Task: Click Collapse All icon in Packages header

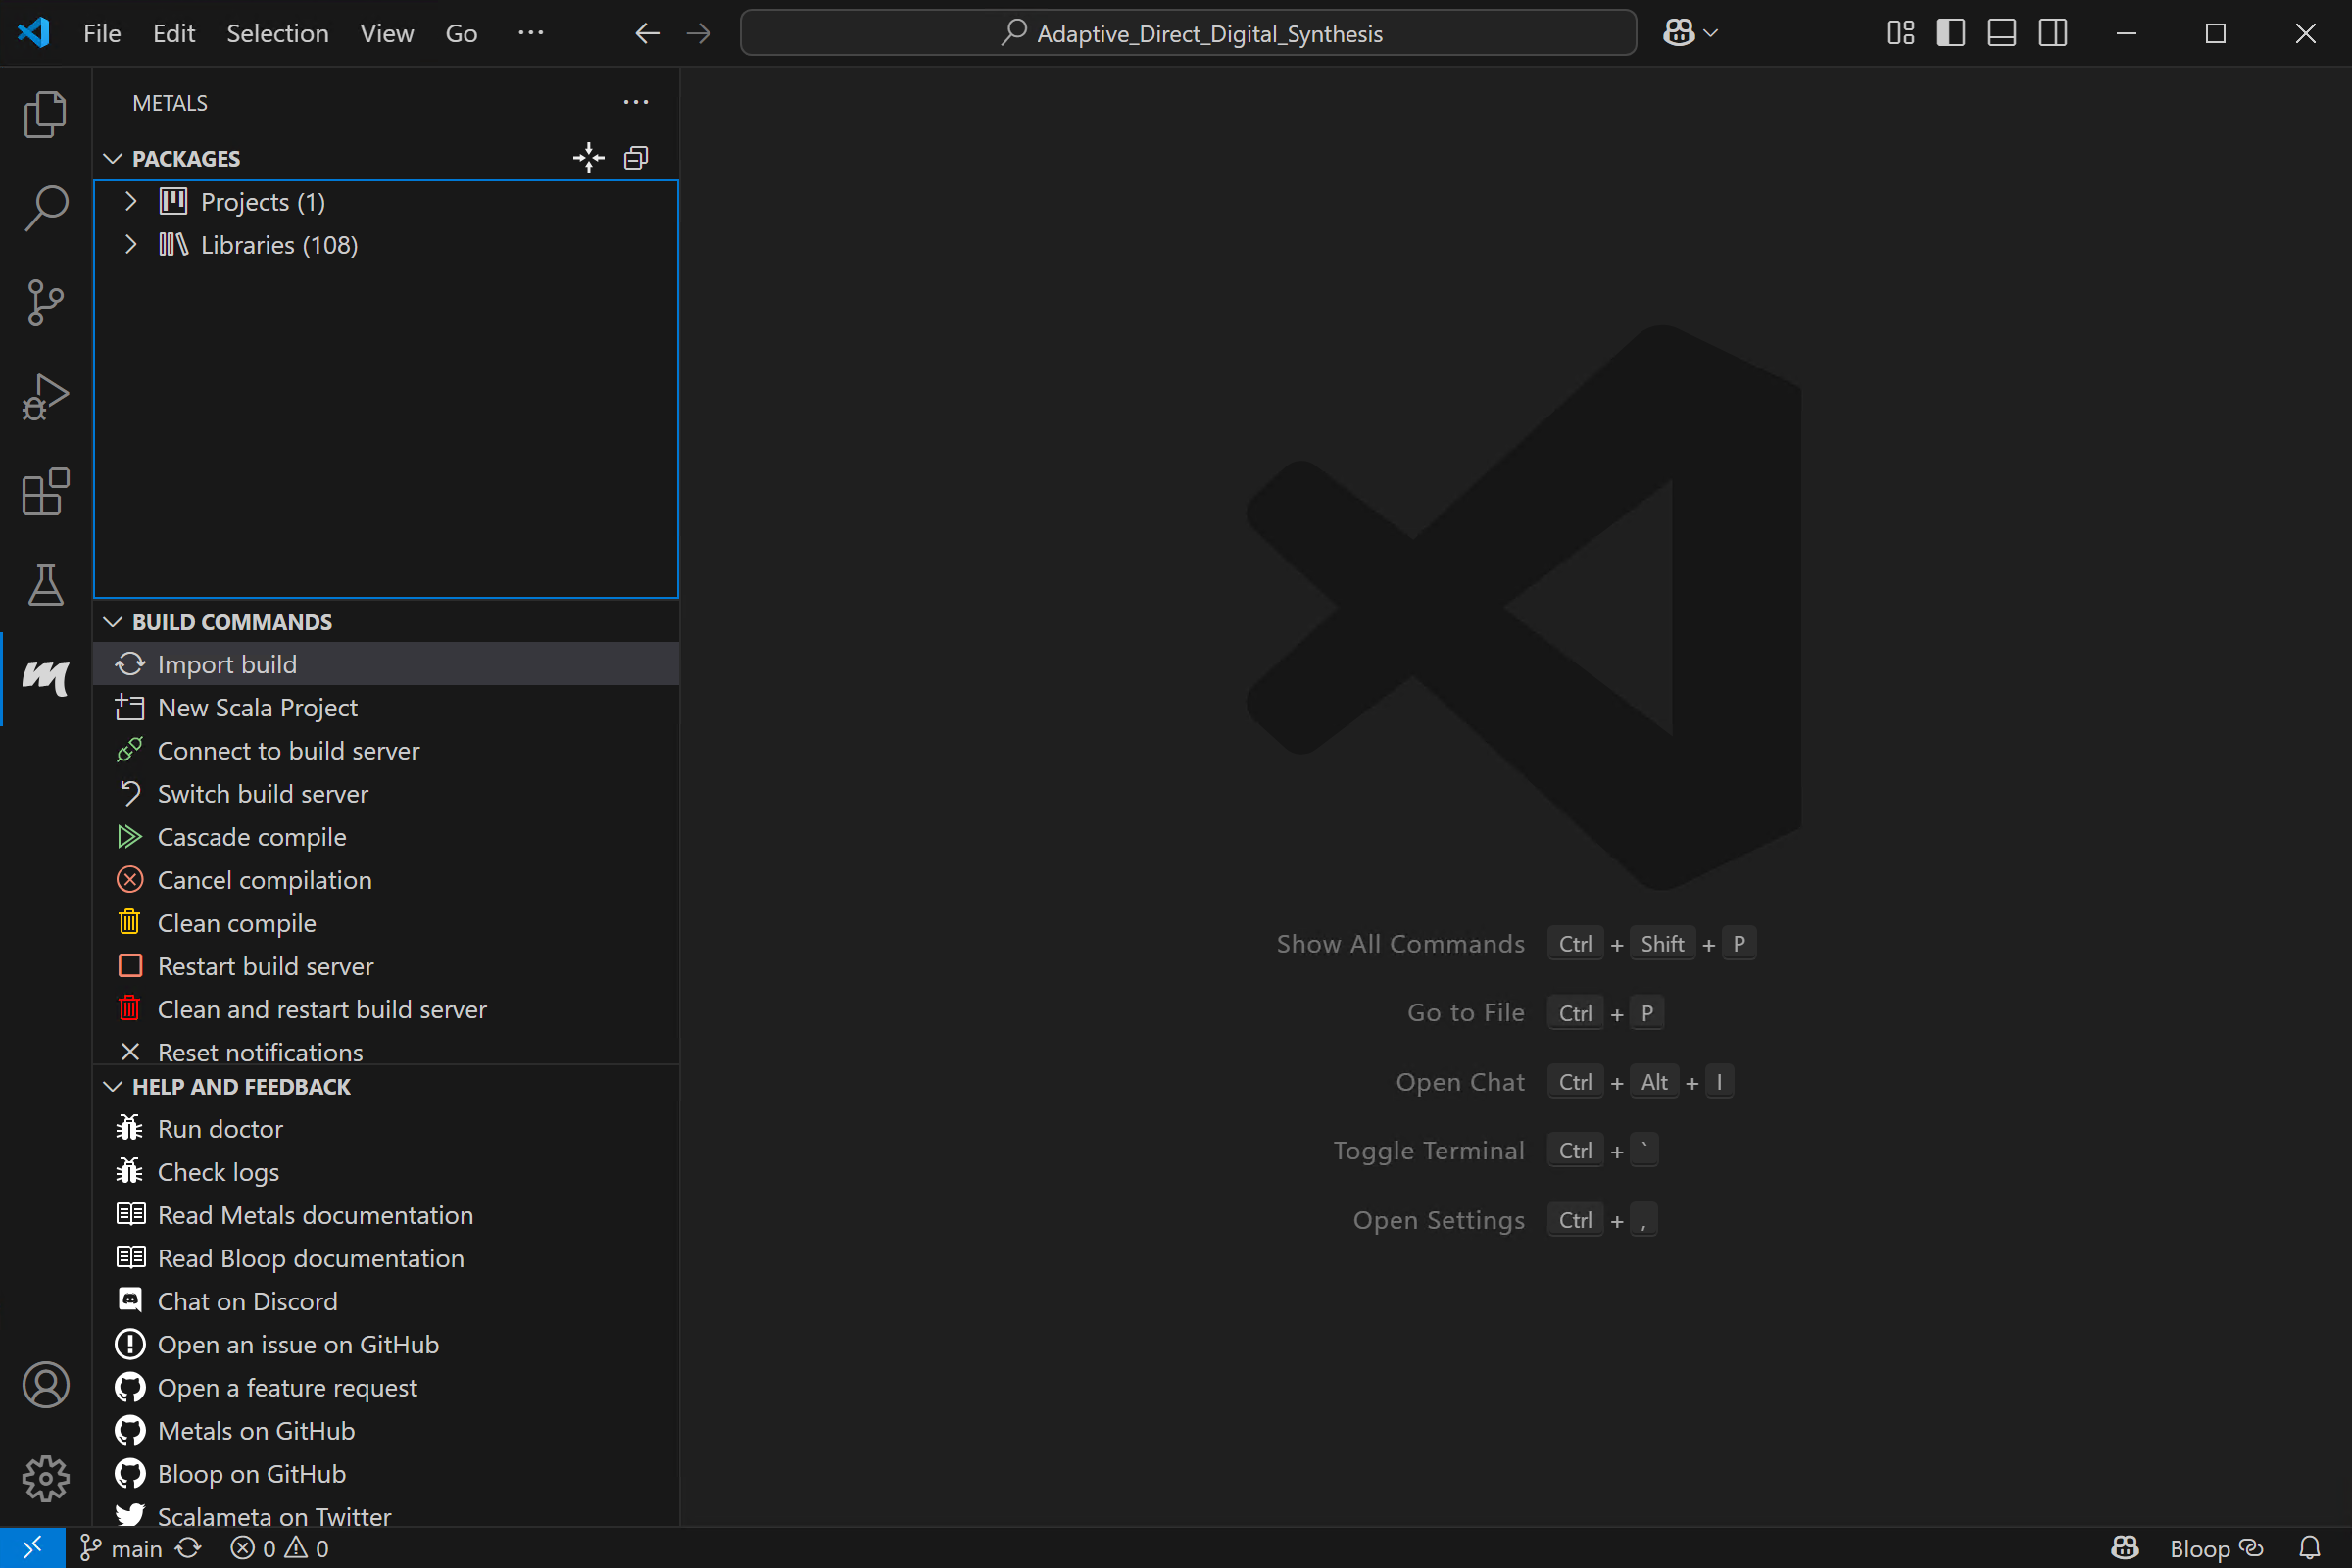Action: (636, 158)
